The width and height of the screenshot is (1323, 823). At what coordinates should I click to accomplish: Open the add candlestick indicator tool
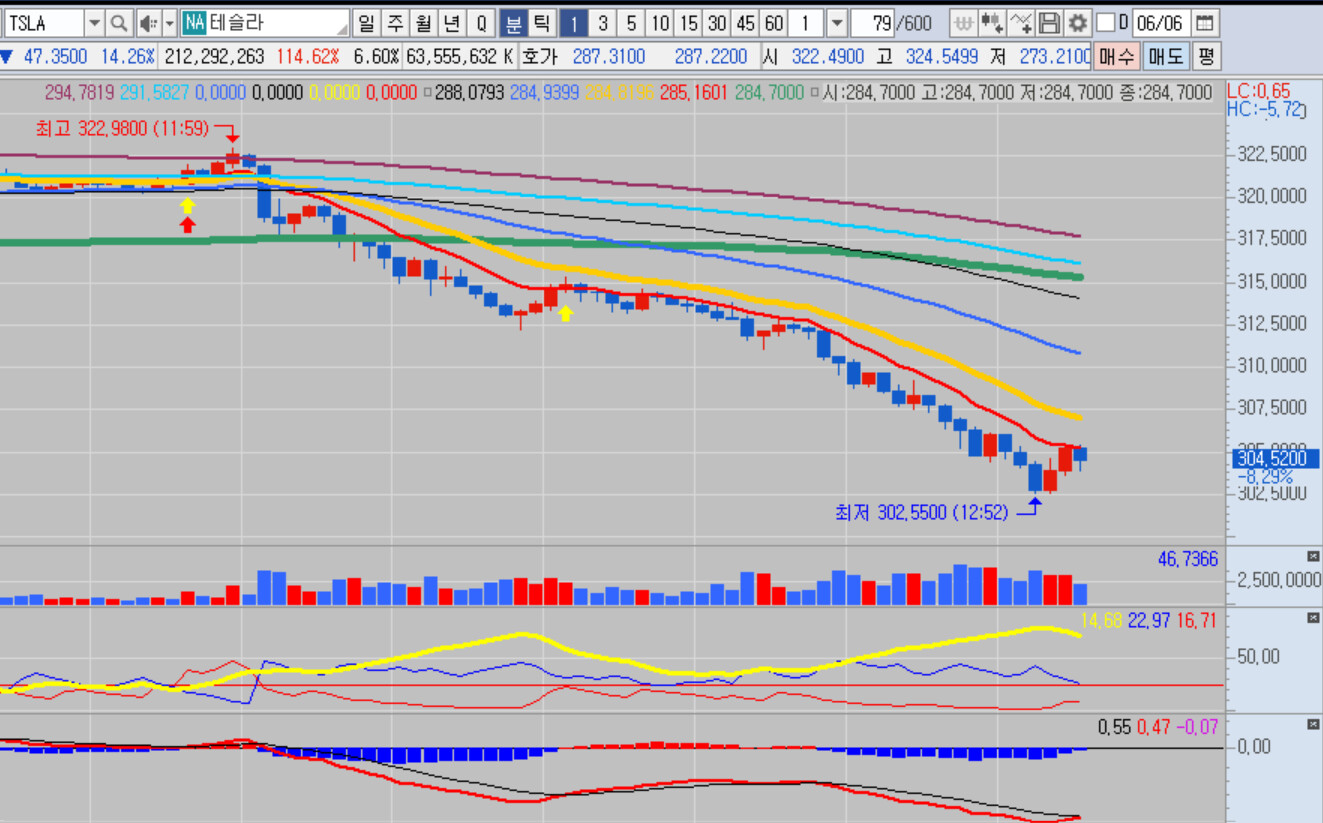coord(991,23)
